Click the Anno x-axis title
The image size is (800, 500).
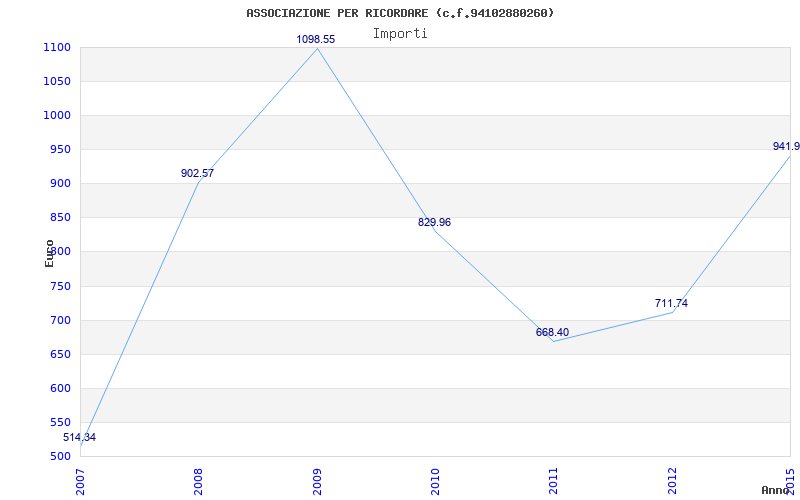point(775,490)
